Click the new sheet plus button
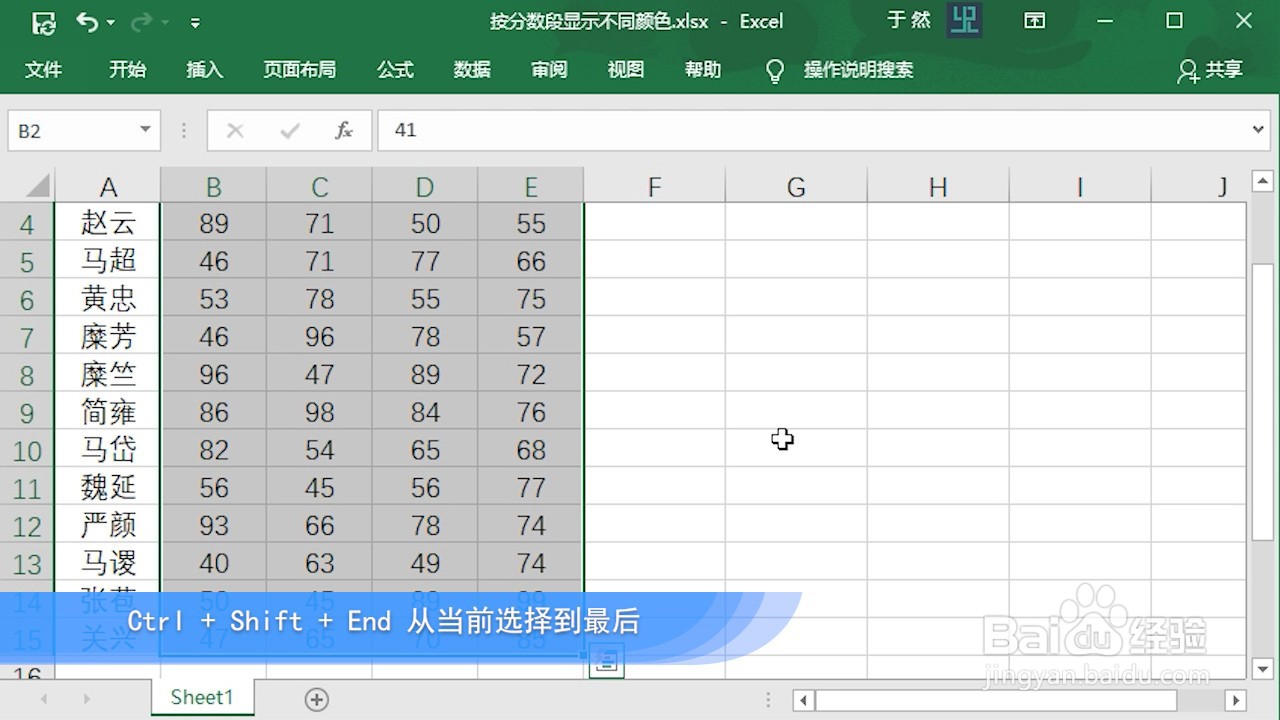 315,700
